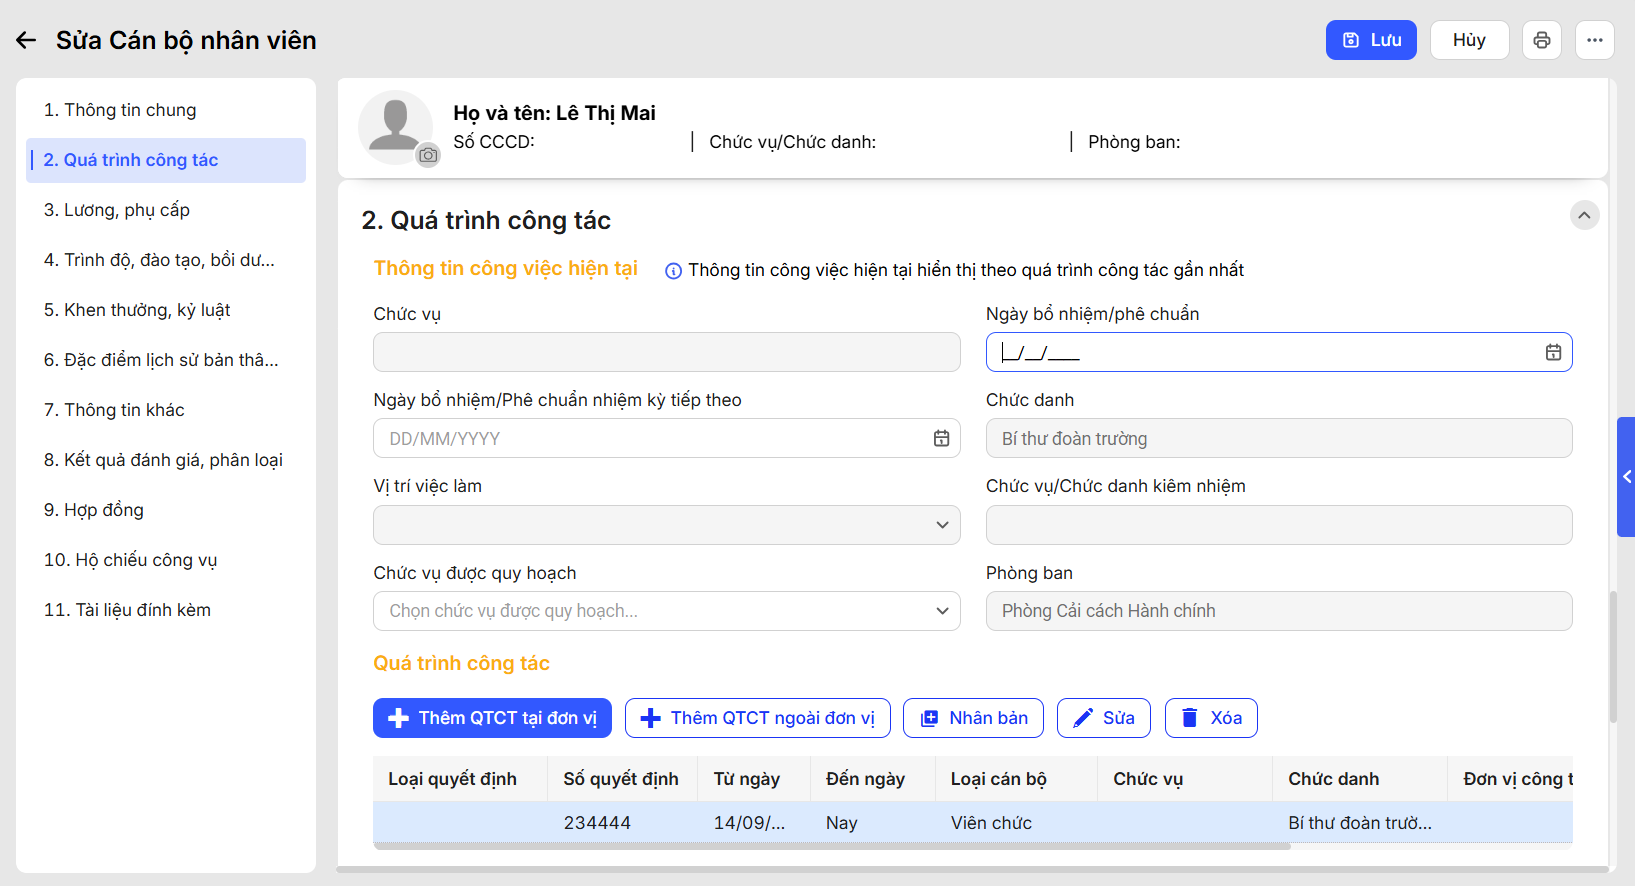Open calendar for Ngày bổ nhiệm/phê chuẩn

click(1553, 352)
